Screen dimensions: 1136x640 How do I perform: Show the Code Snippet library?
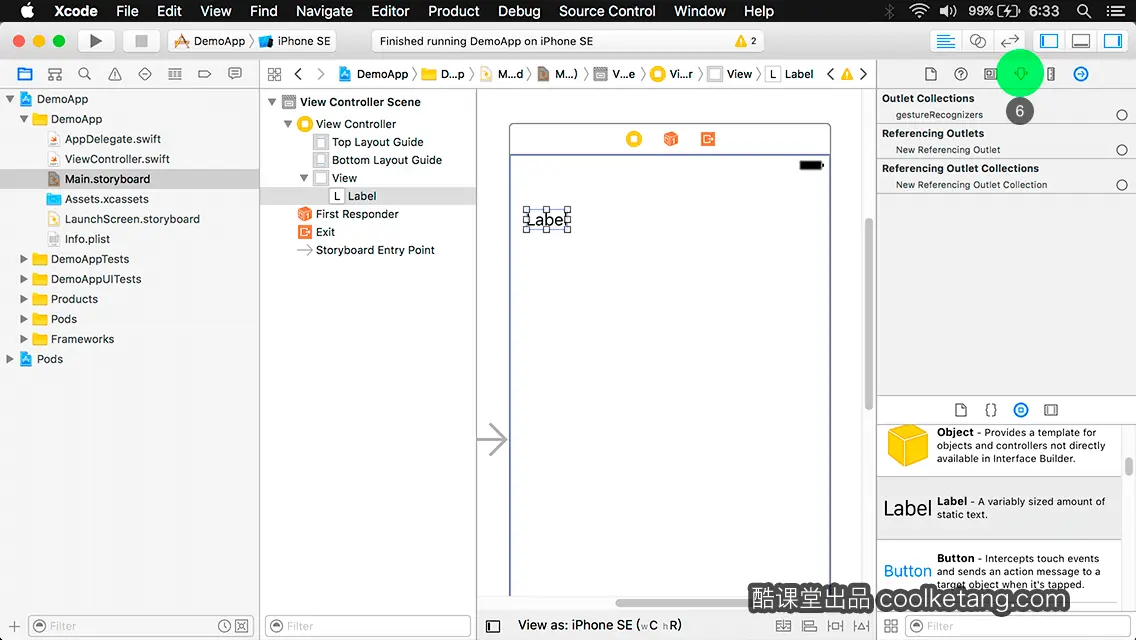[x=990, y=410]
